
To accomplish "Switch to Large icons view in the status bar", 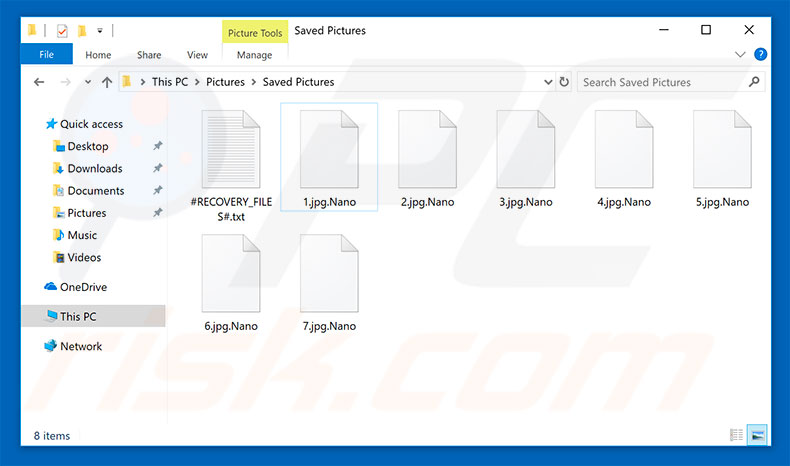I will (757, 435).
